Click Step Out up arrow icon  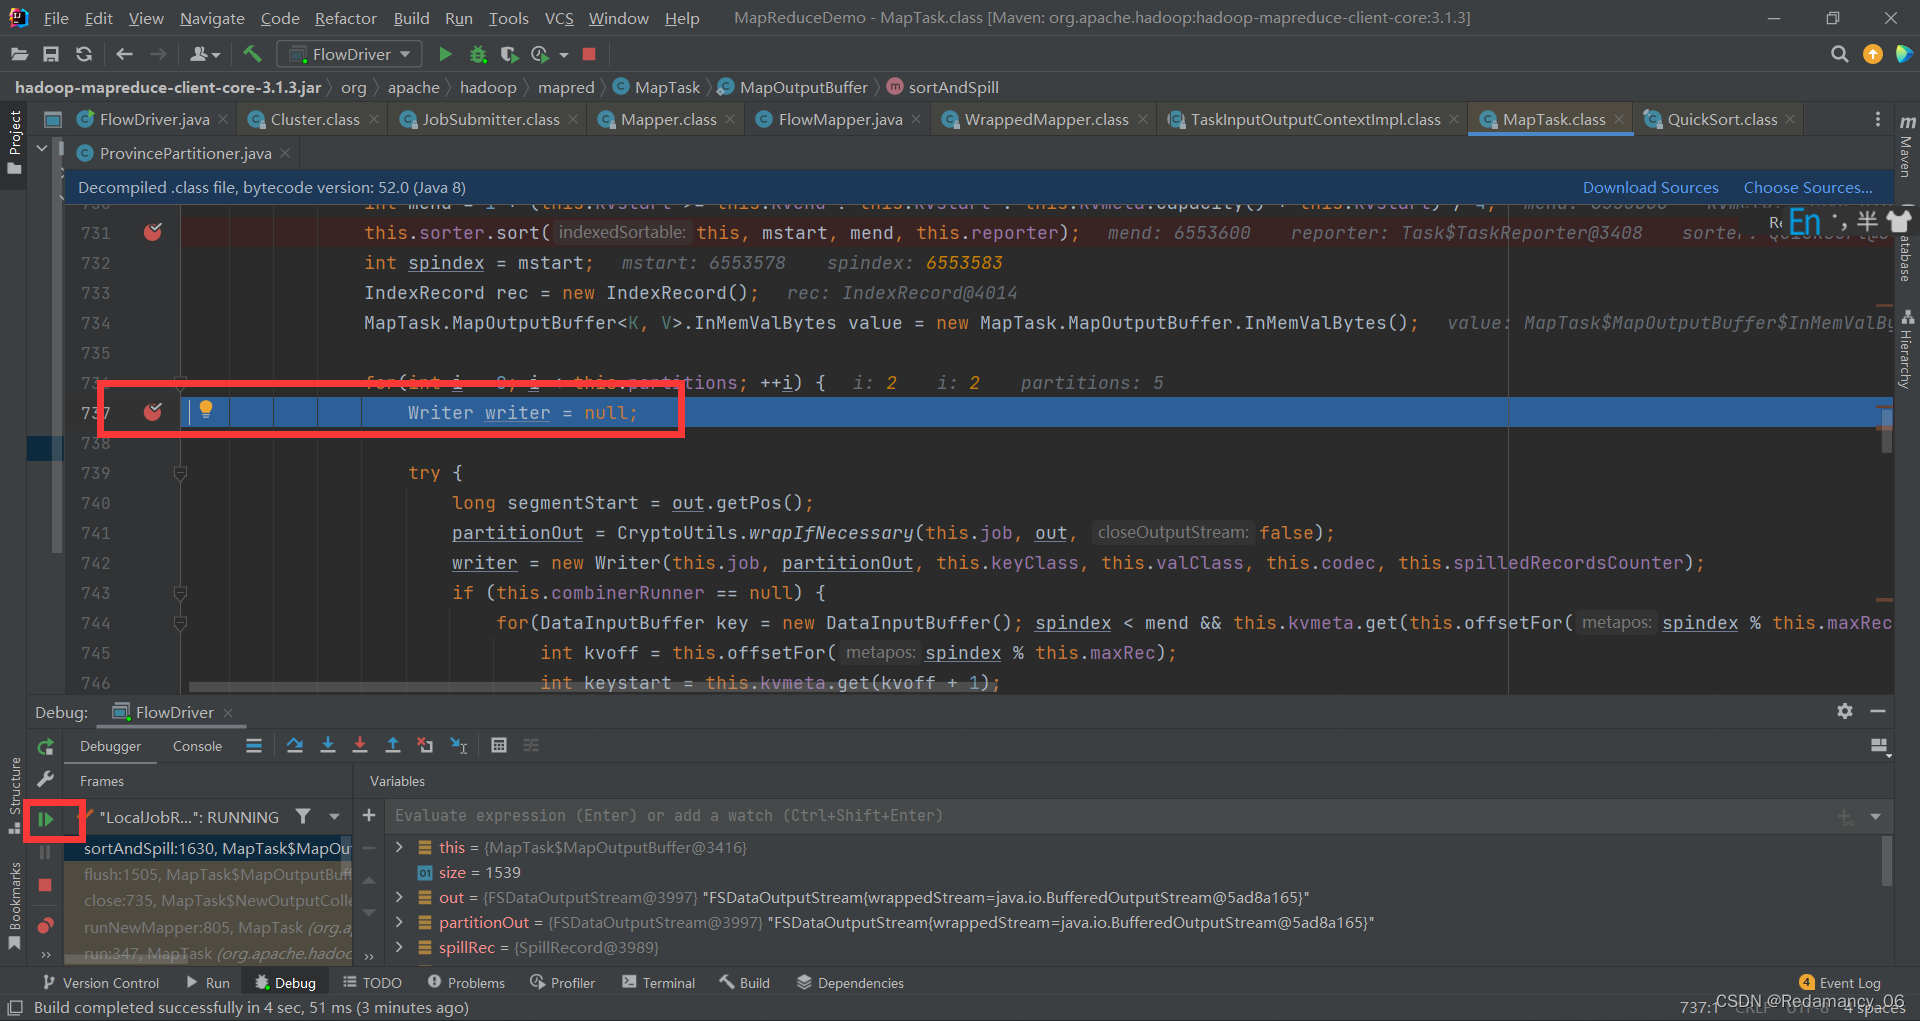pos(393,745)
